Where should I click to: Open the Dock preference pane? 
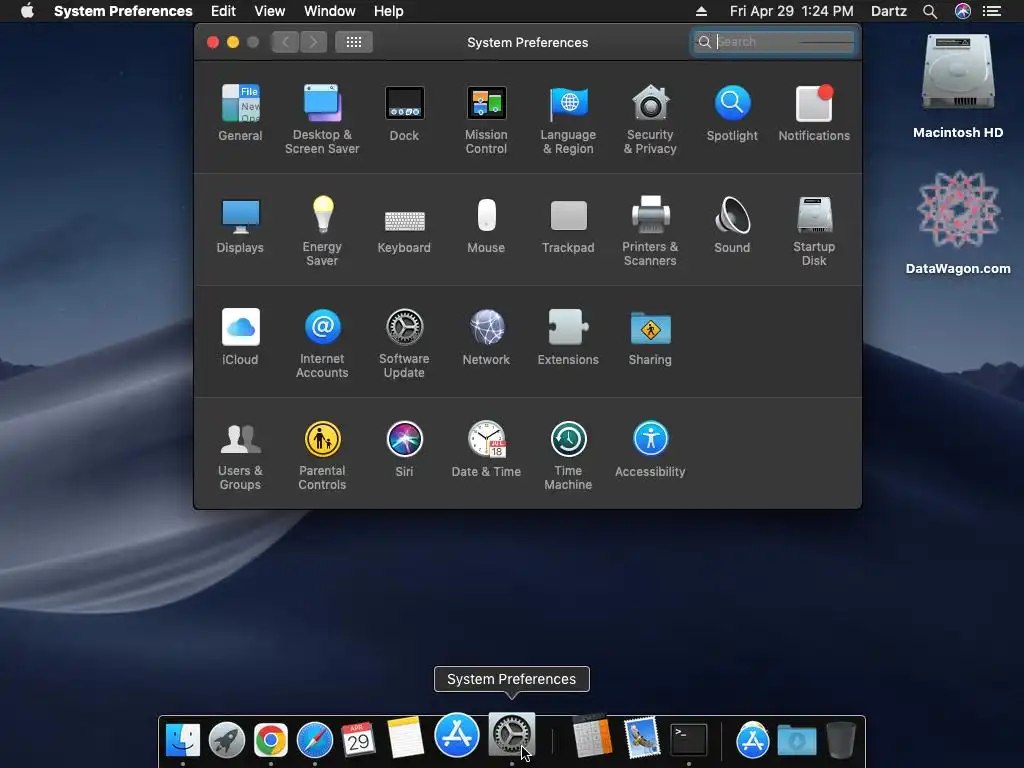[x=404, y=112]
